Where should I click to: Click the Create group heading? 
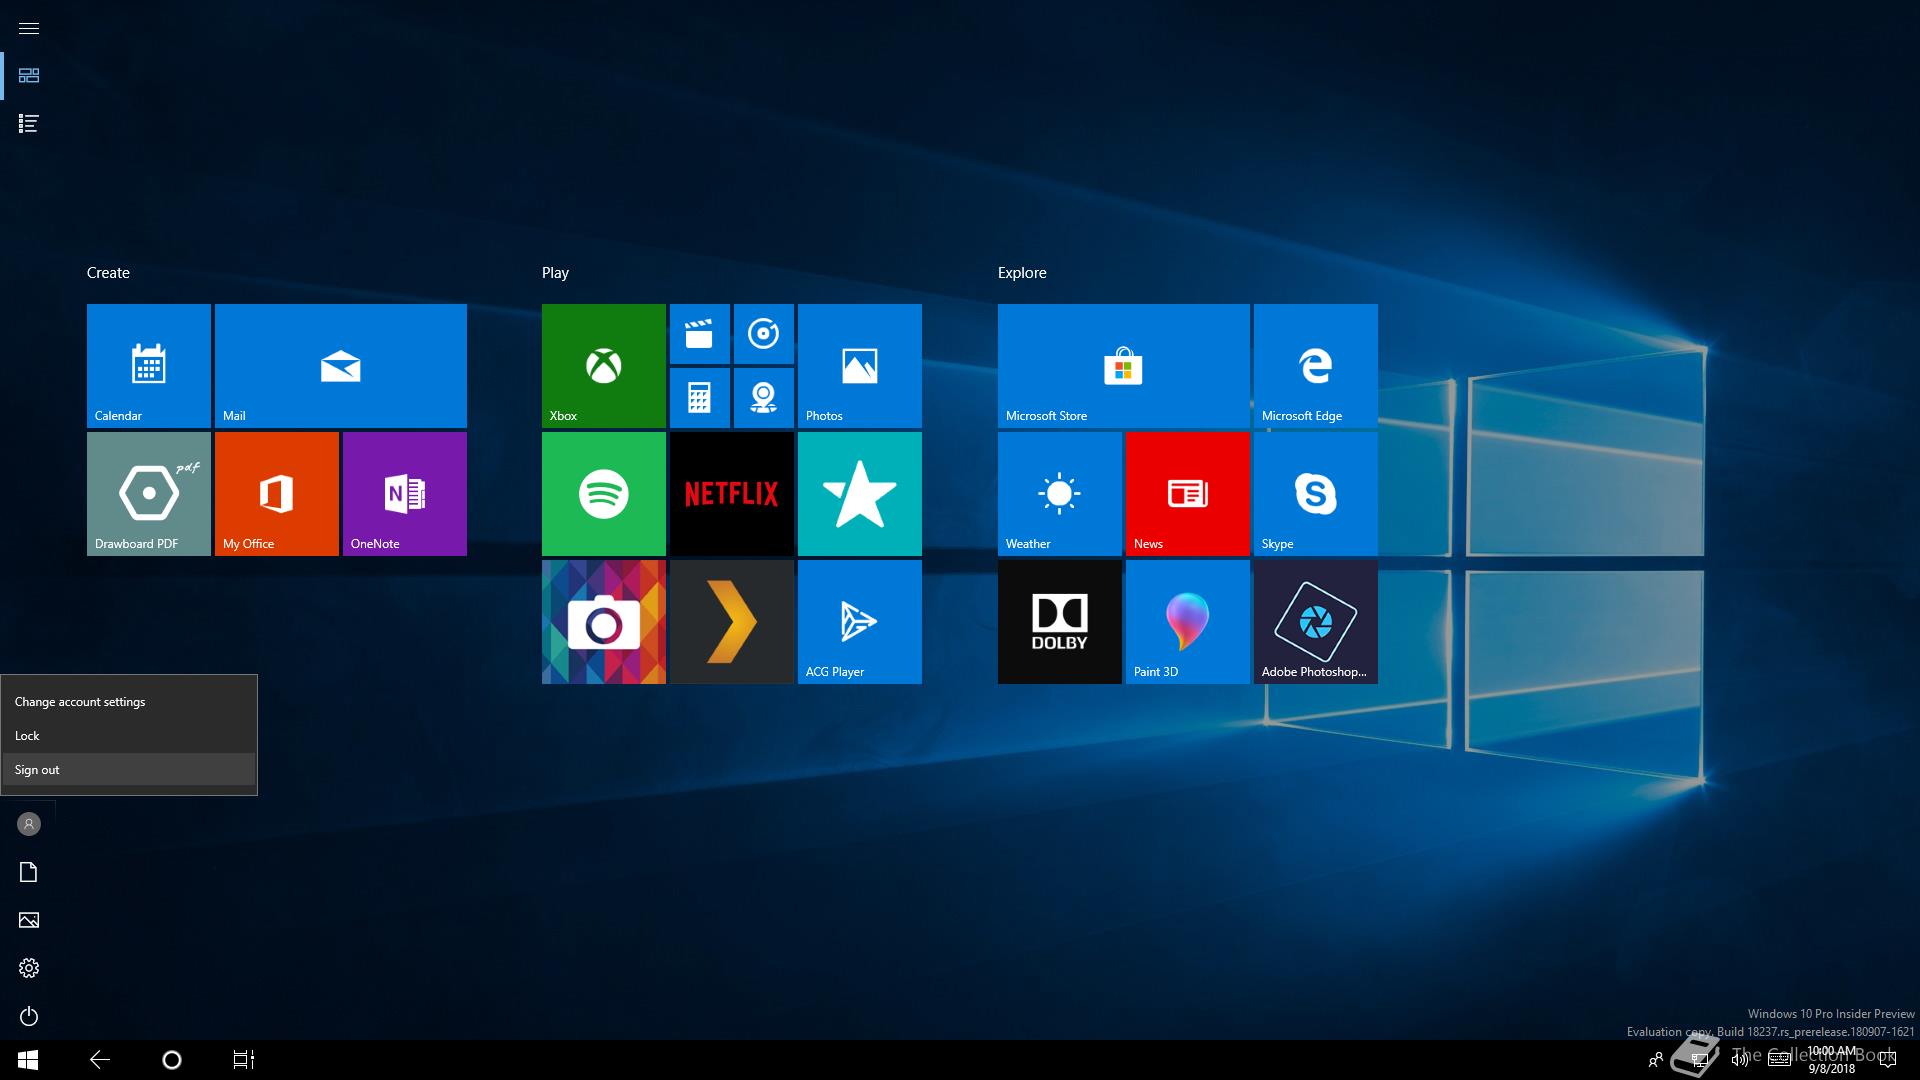point(108,273)
